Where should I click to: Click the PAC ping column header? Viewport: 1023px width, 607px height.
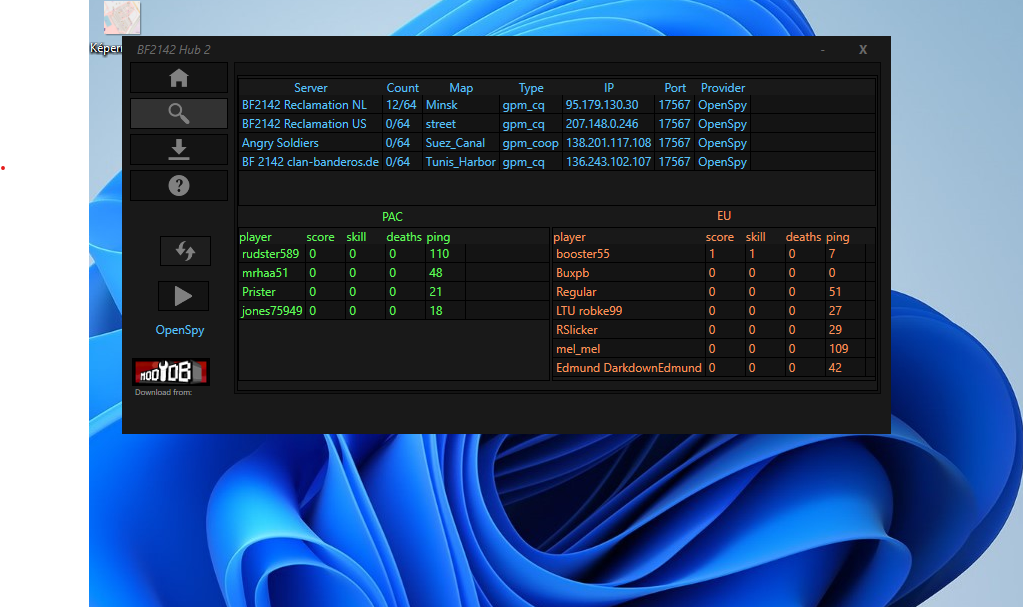[438, 237]
